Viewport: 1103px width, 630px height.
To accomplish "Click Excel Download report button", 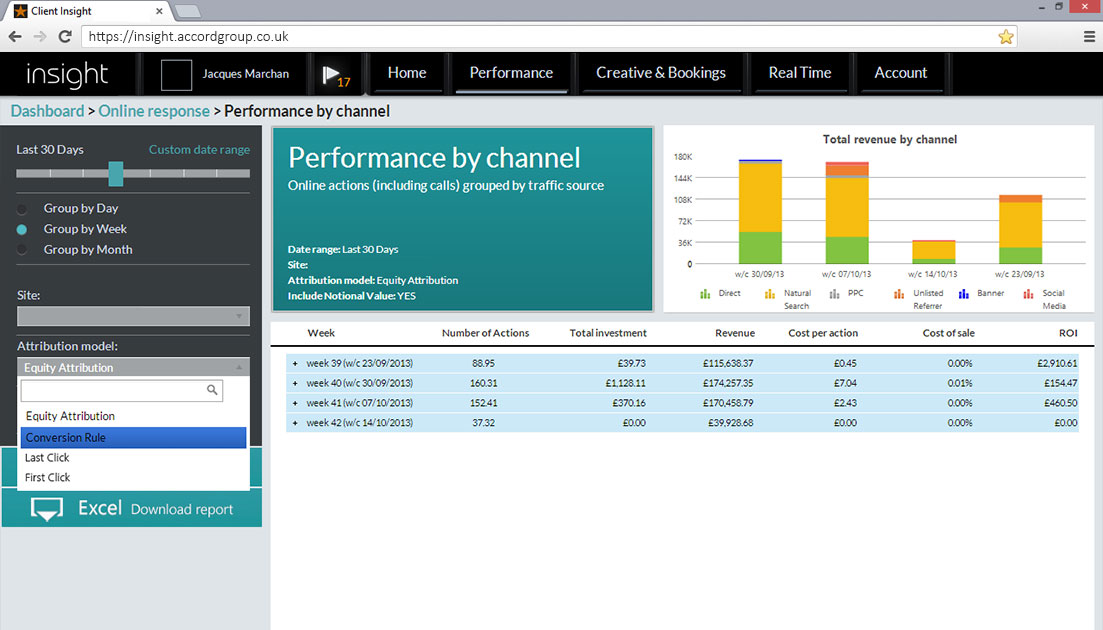I will [x=132, y=508].
